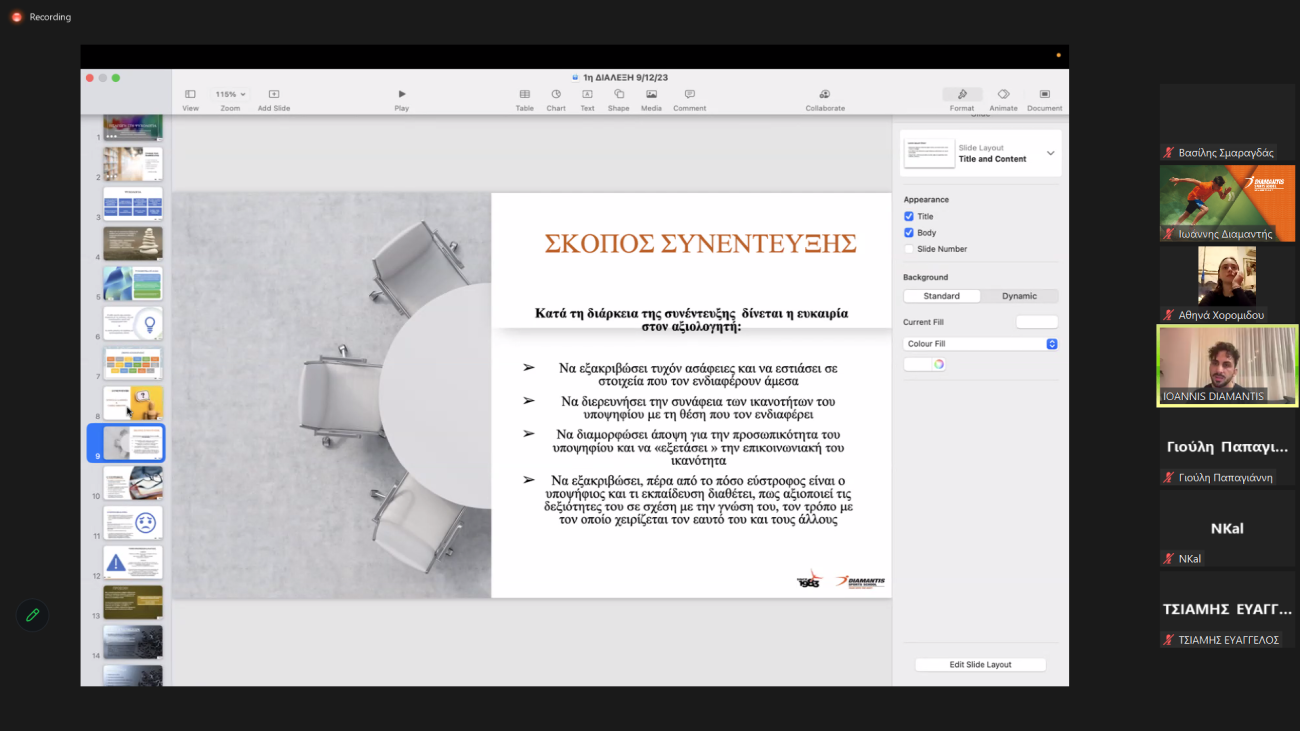
Task: Click the green annotate pencil button
Action: tap(32, 615)
